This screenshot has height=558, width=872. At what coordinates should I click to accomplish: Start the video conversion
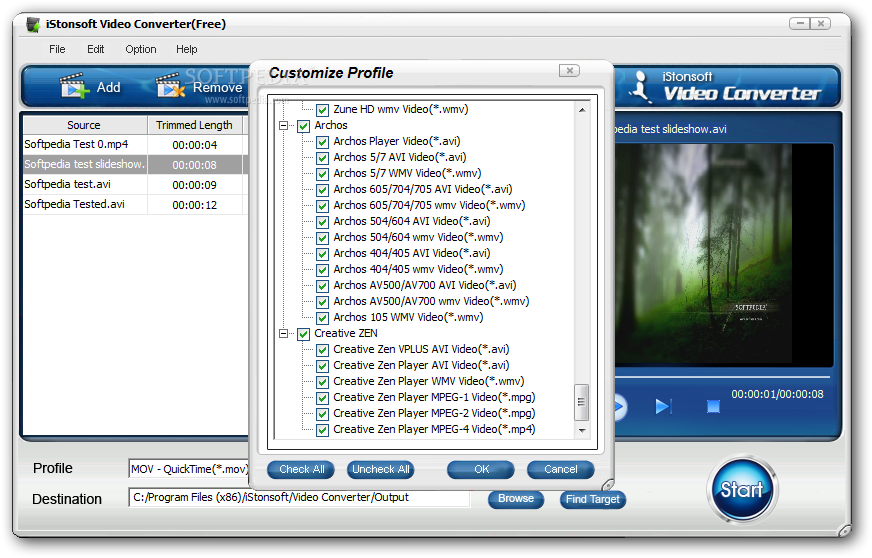[742, 490]
